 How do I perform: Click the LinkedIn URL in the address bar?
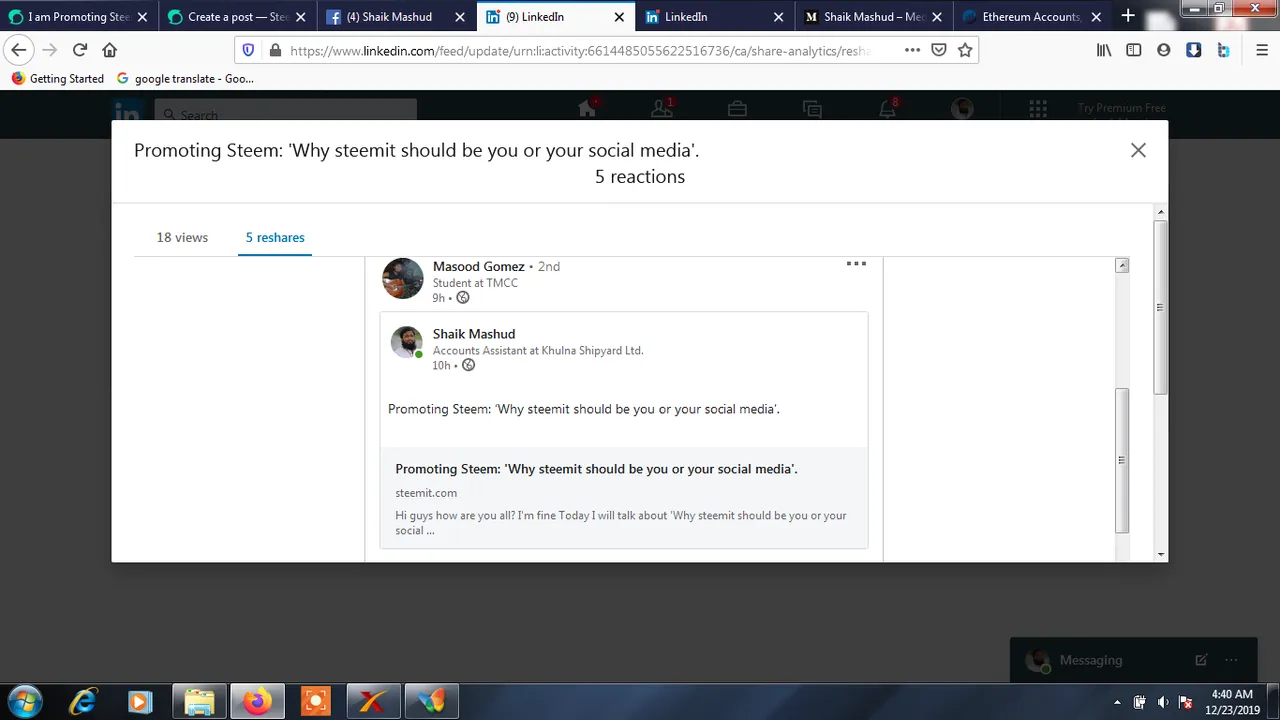pos(580,51)
